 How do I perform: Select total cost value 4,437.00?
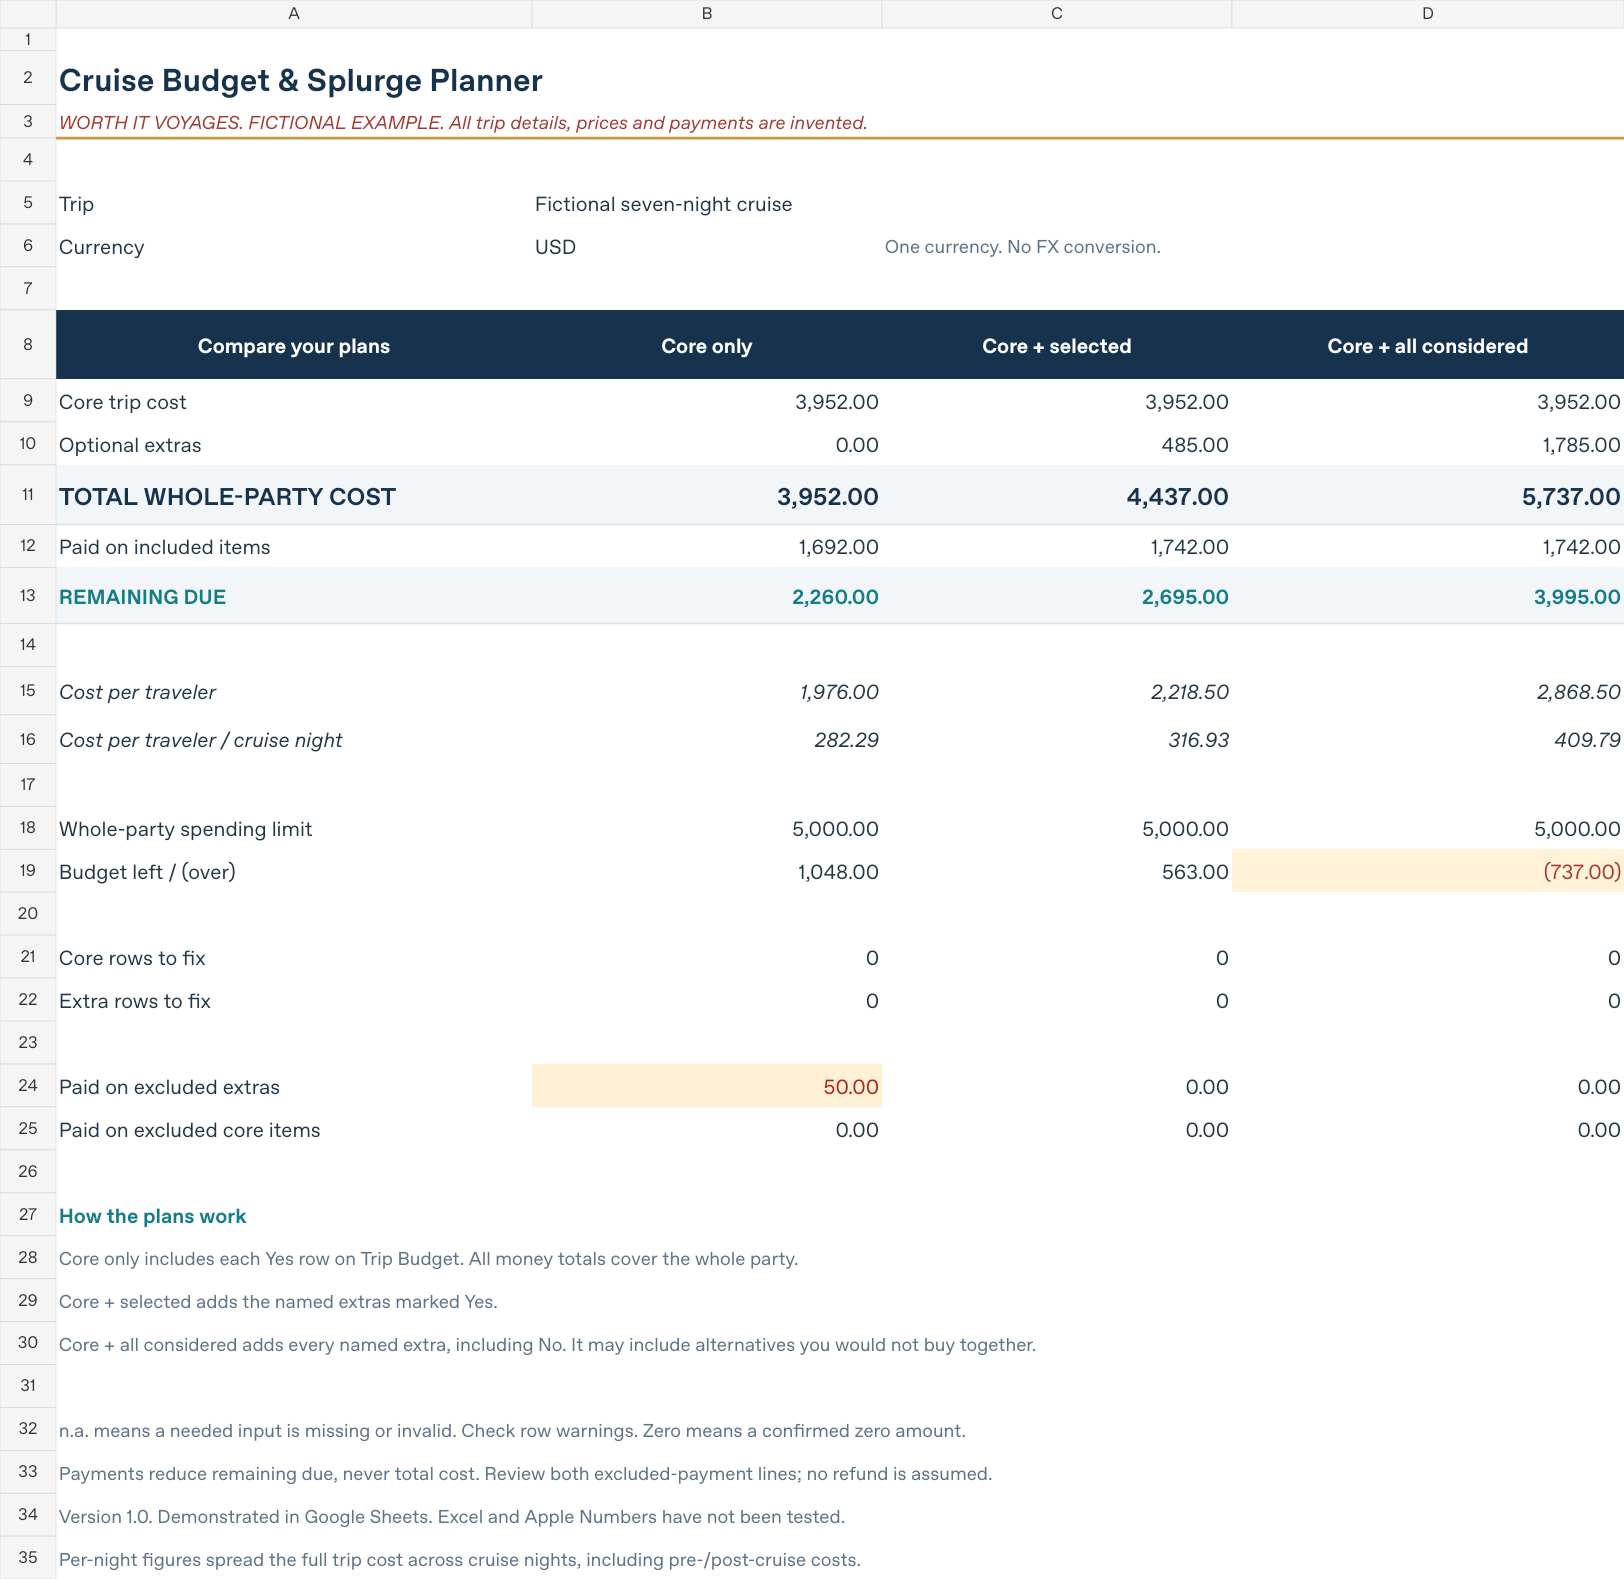[x=1057, y=496]
